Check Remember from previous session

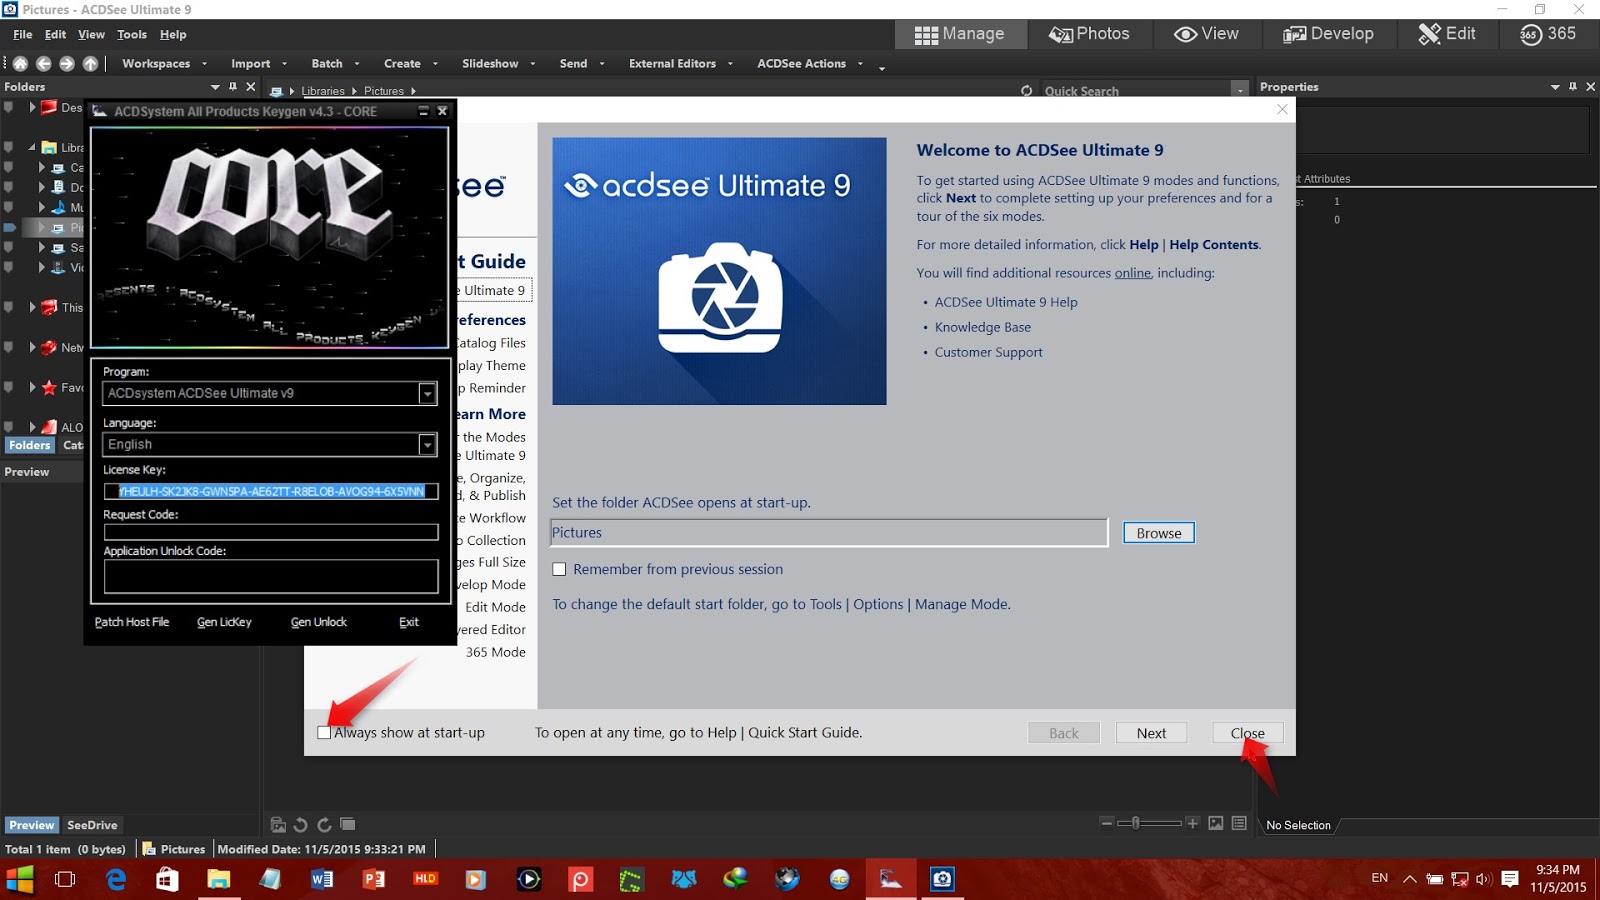tap(559, 569)
